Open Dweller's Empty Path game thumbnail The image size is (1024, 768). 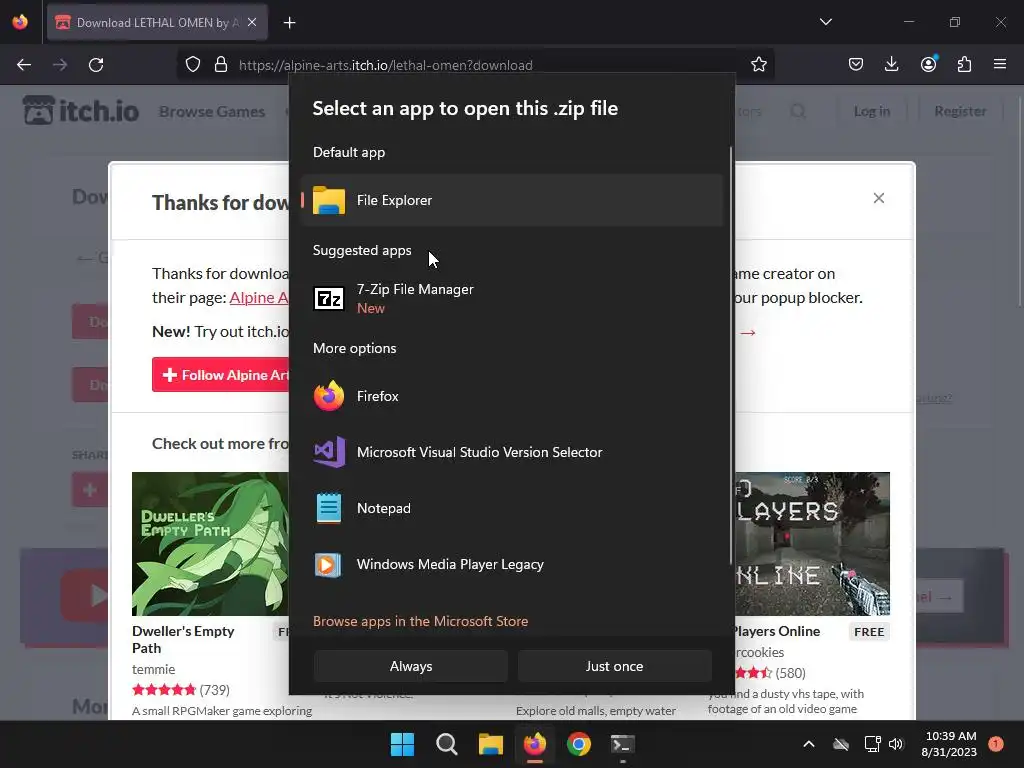[x=210, y=543]
